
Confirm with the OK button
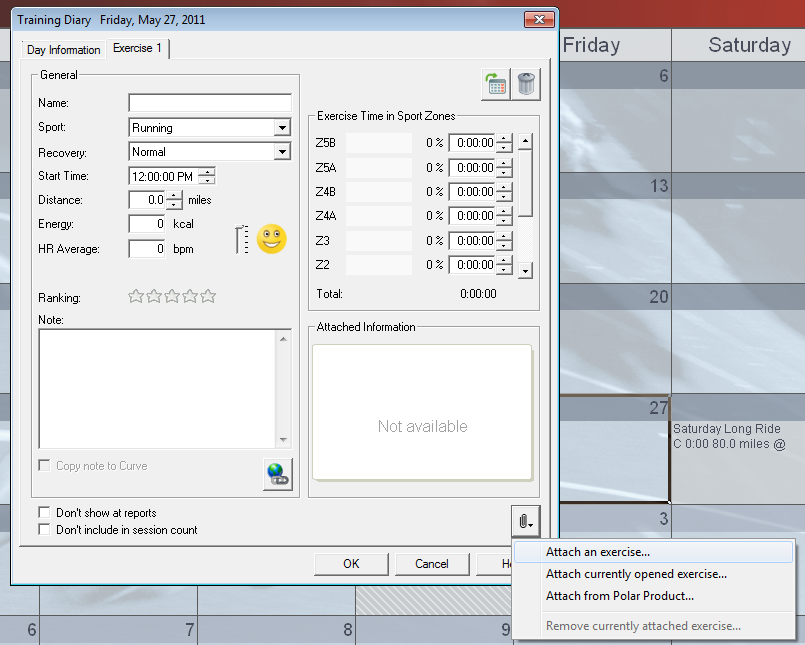(351, 564)
